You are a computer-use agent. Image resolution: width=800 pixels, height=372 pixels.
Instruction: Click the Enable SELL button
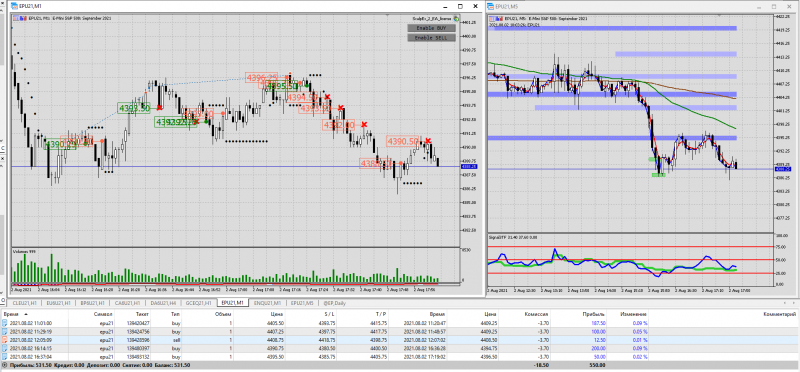click(x=431, y=38)
